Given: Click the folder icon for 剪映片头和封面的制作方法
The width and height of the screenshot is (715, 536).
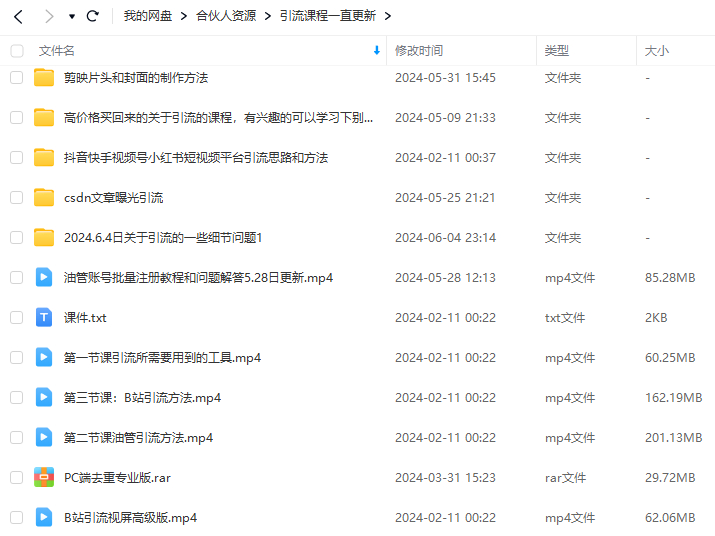Looking at the screenshot, I should (x=44, y=77).
